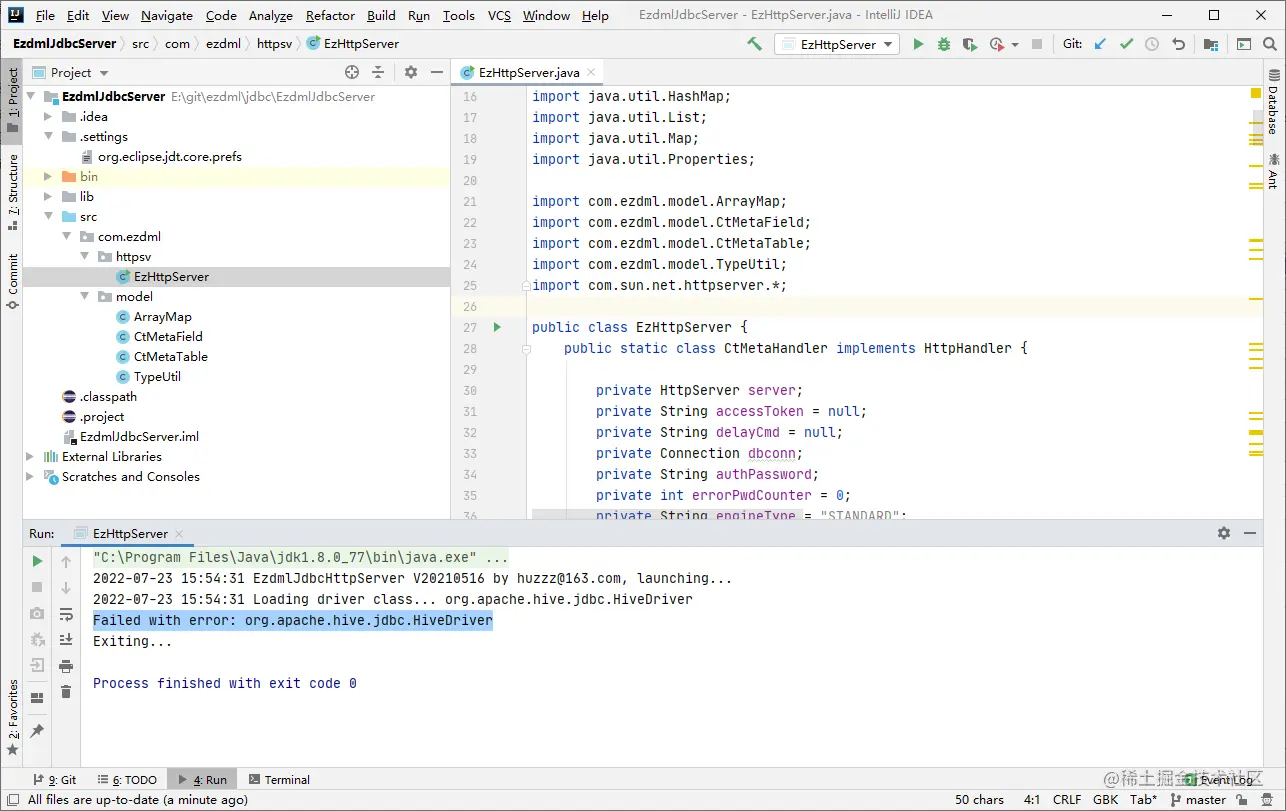
Task: Open Project panel gear settings
Action: (410, 72)
